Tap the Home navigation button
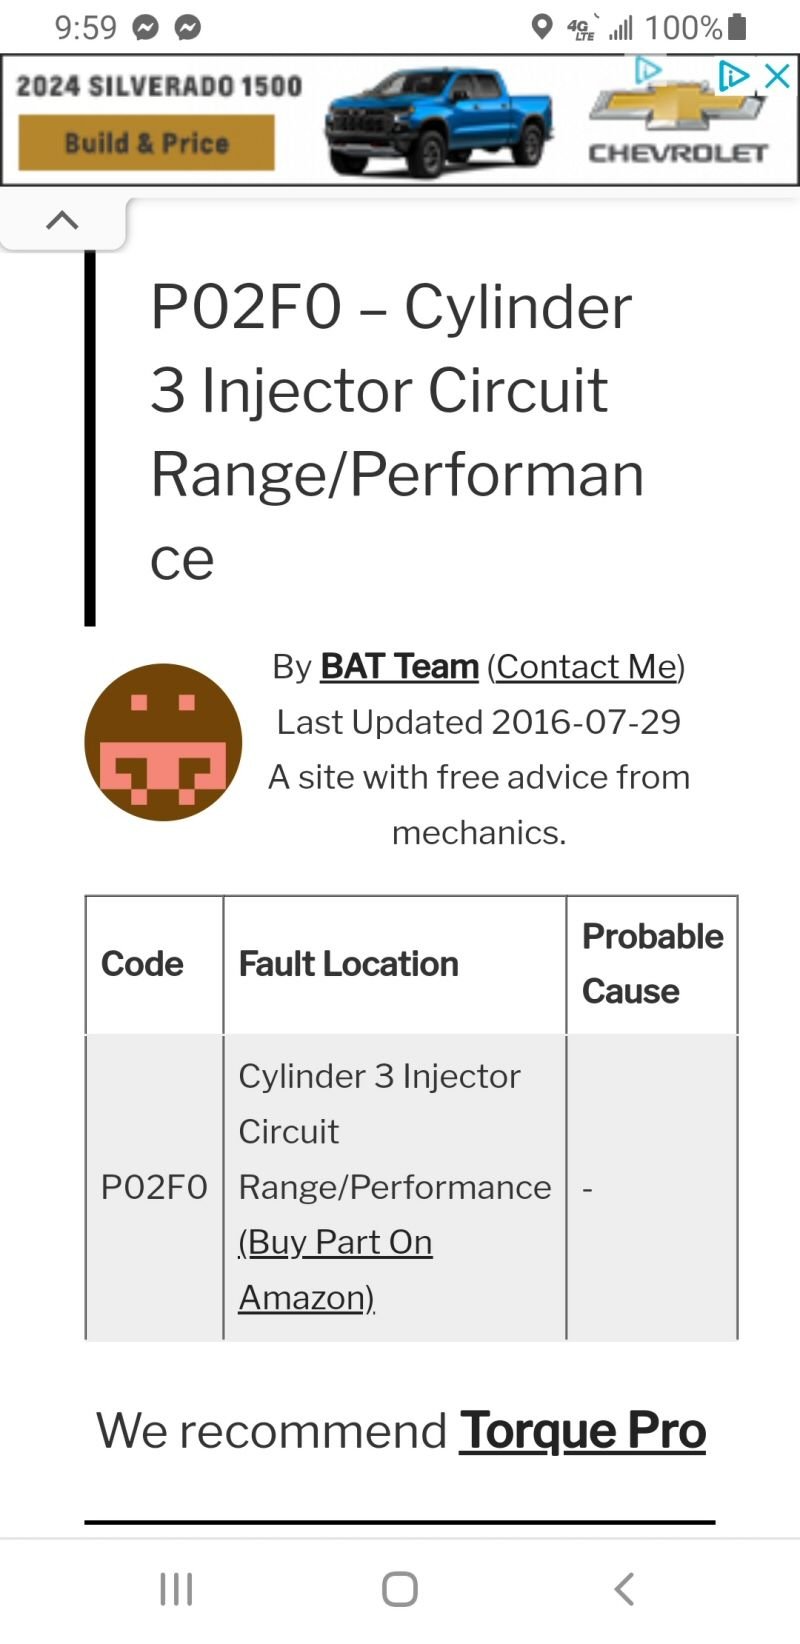 point(400,1588)
